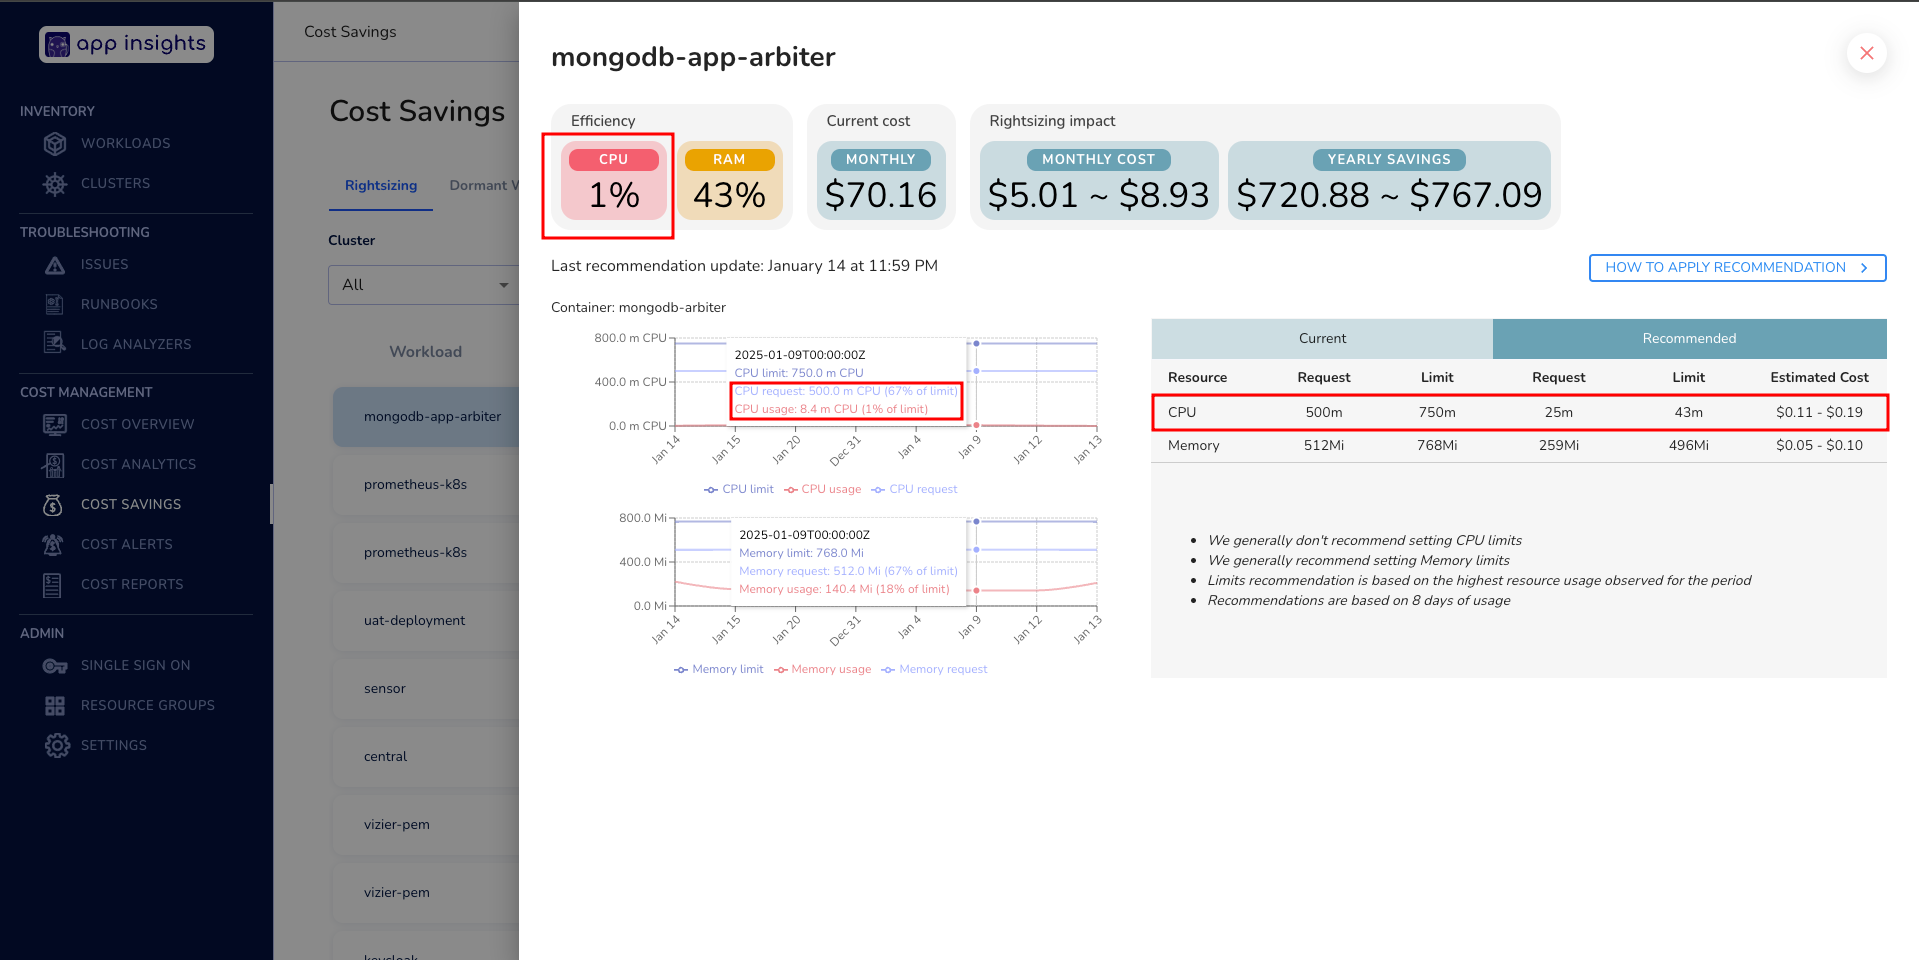Screen dimensions: 1919x960
Task: Open the Cluster 'All' dropdown
Action: tap(423, 285)
